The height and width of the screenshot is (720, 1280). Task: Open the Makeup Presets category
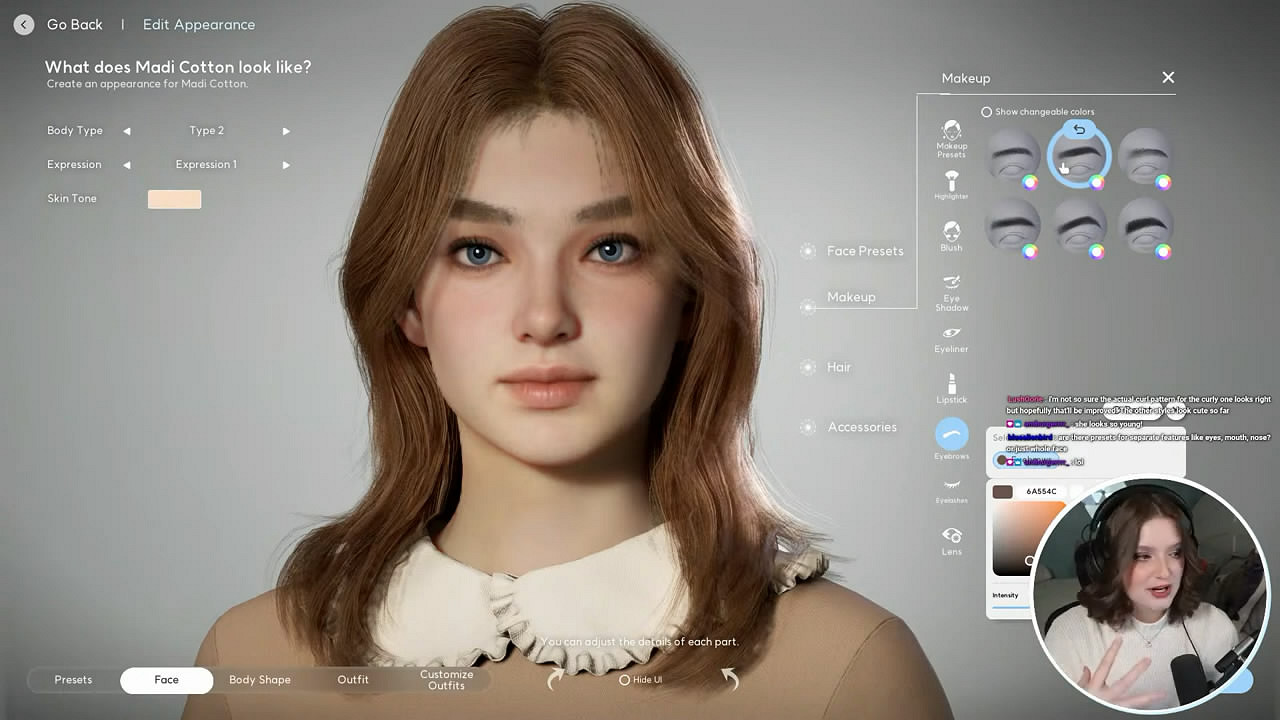pyautogui.click(x=951, y=138)
